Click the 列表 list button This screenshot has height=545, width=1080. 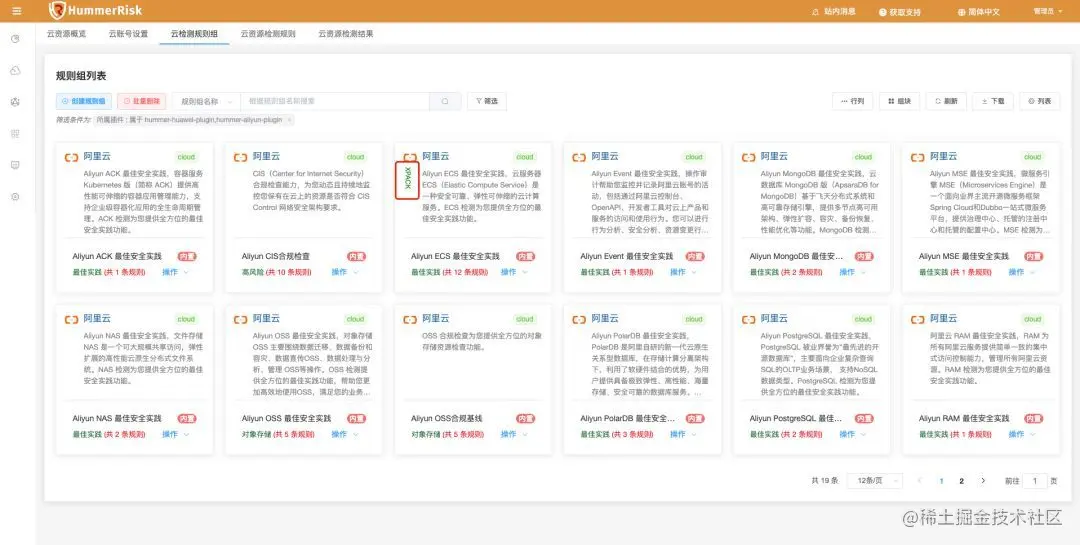coord(1039,101)
